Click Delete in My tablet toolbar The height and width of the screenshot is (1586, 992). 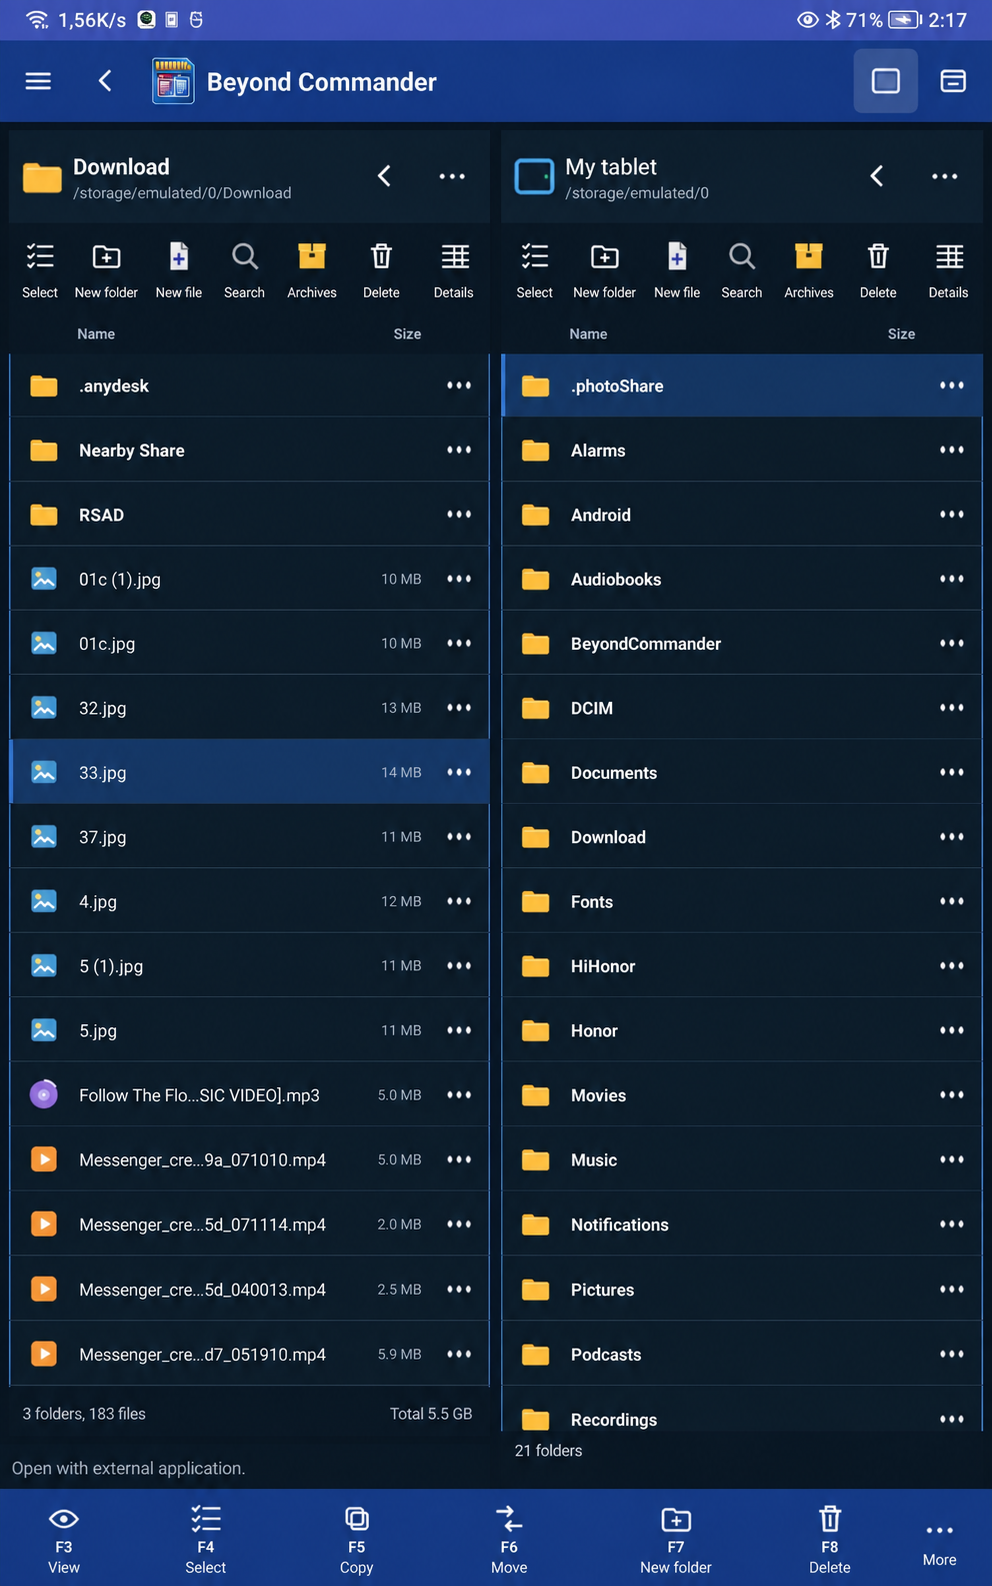pyautogui.click(x=878, y=270)
